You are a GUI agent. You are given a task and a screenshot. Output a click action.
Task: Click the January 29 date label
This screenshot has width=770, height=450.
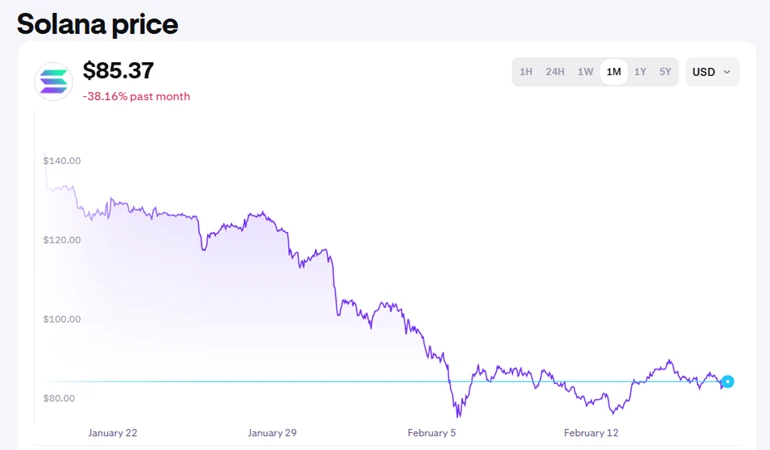pyautogui.click(x=272, y=433)
